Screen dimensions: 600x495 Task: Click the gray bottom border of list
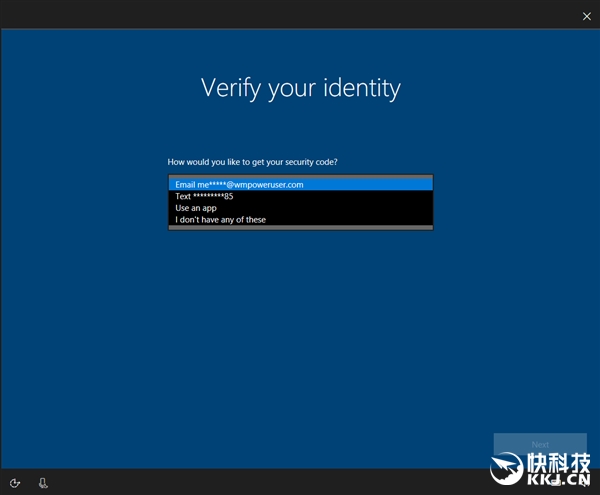300,228
